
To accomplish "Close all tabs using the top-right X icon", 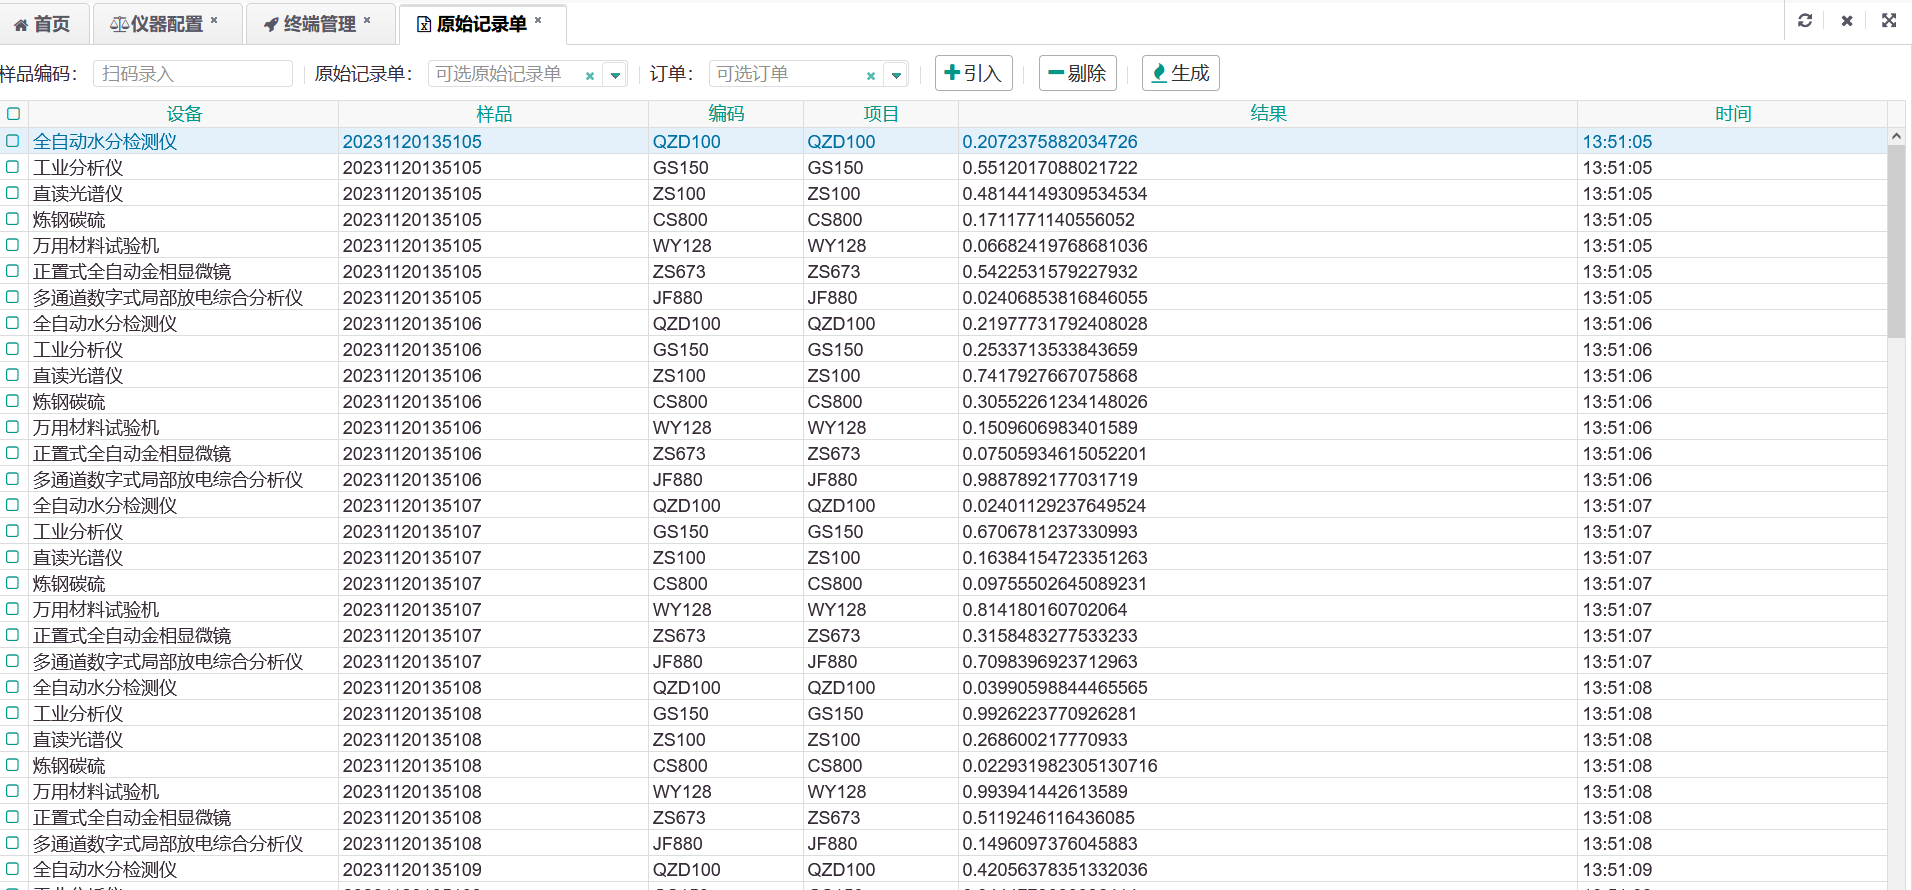I will click(1847, 20).
